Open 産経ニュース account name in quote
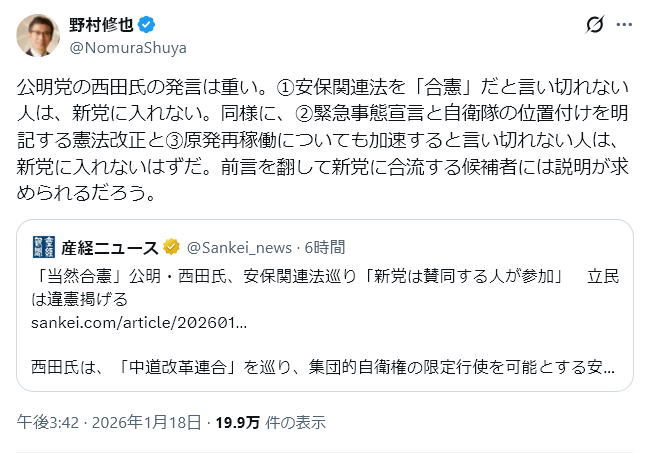The height and width of the screenshot is (454, 652). (x=110, y=247)
